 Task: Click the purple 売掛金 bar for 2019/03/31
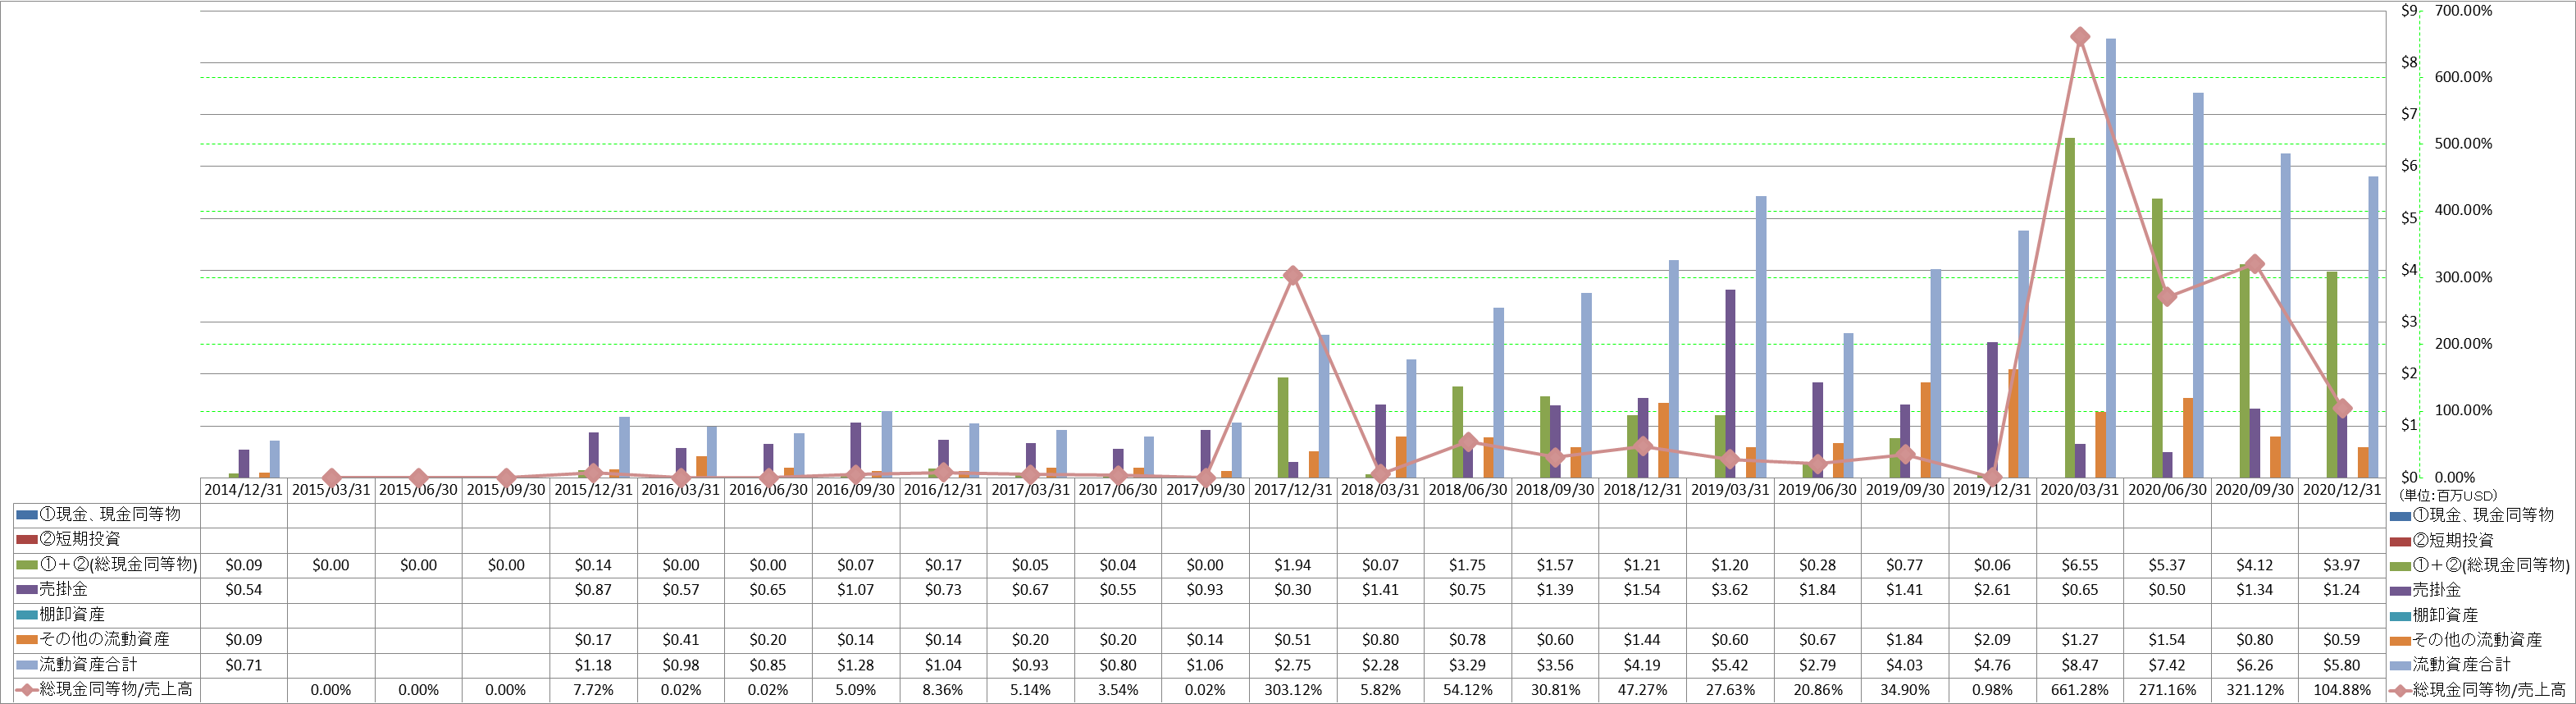1730,383
